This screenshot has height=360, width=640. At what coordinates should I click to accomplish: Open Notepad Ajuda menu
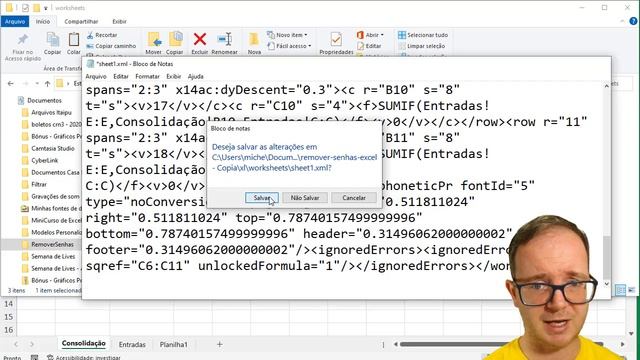pos(196,76)
